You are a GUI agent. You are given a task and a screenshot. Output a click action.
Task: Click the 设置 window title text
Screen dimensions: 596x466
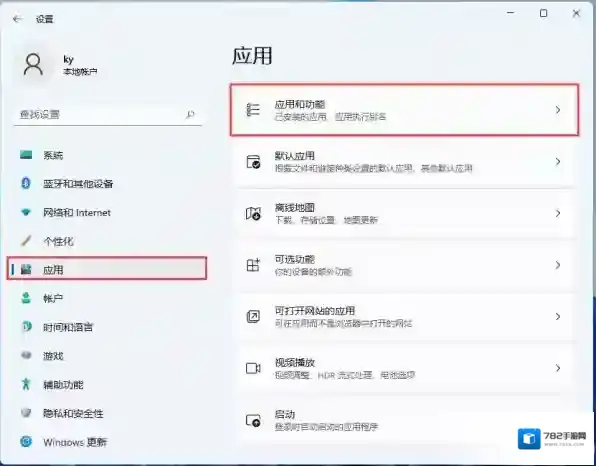[44, 19]
